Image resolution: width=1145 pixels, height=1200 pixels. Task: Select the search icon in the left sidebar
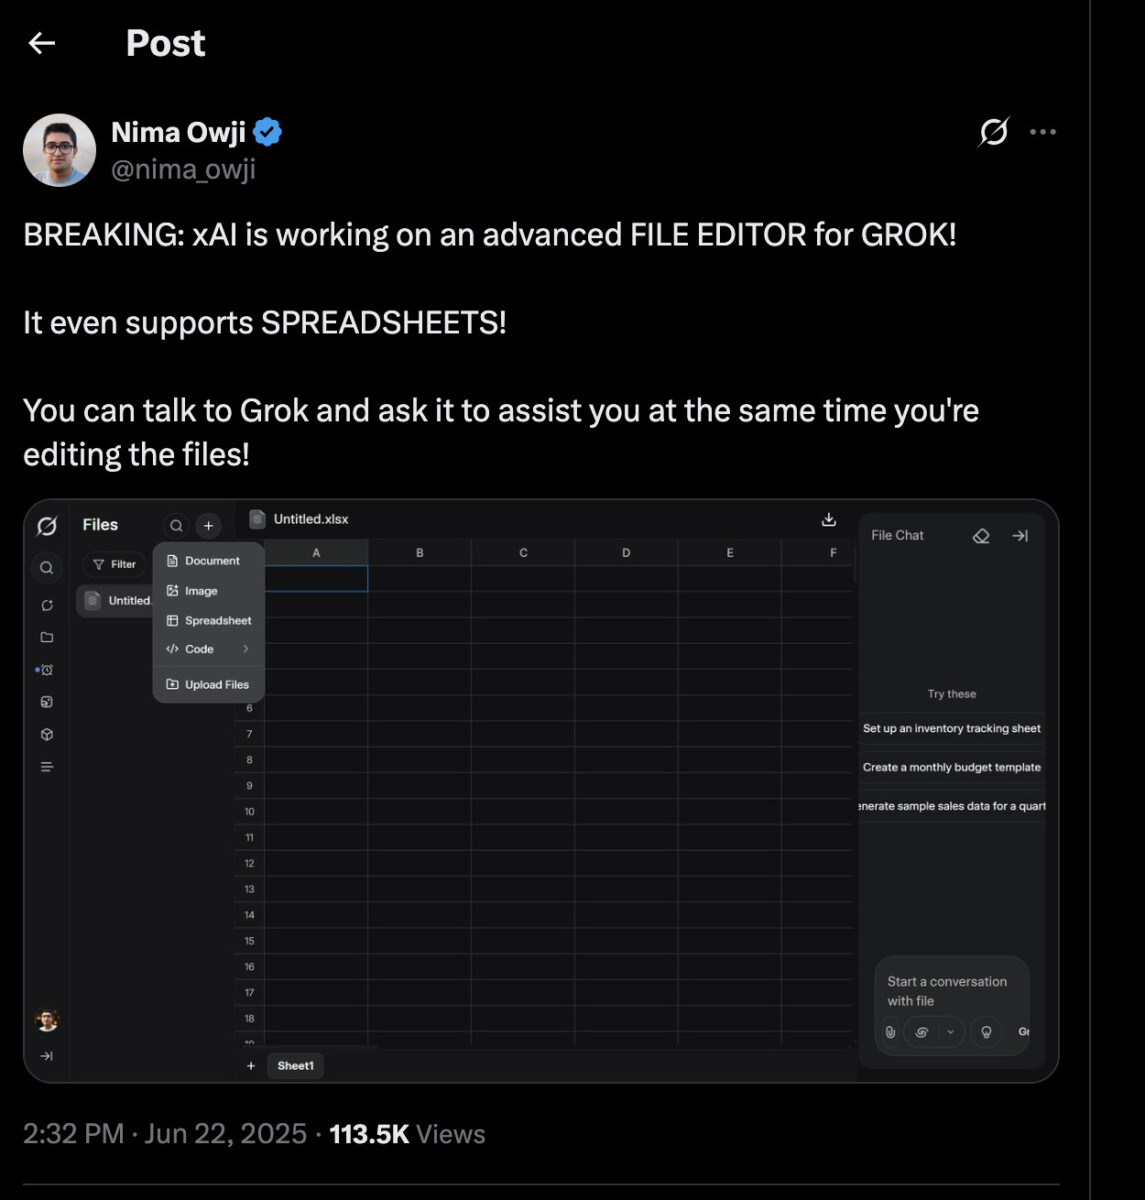[x=46, y=567]
